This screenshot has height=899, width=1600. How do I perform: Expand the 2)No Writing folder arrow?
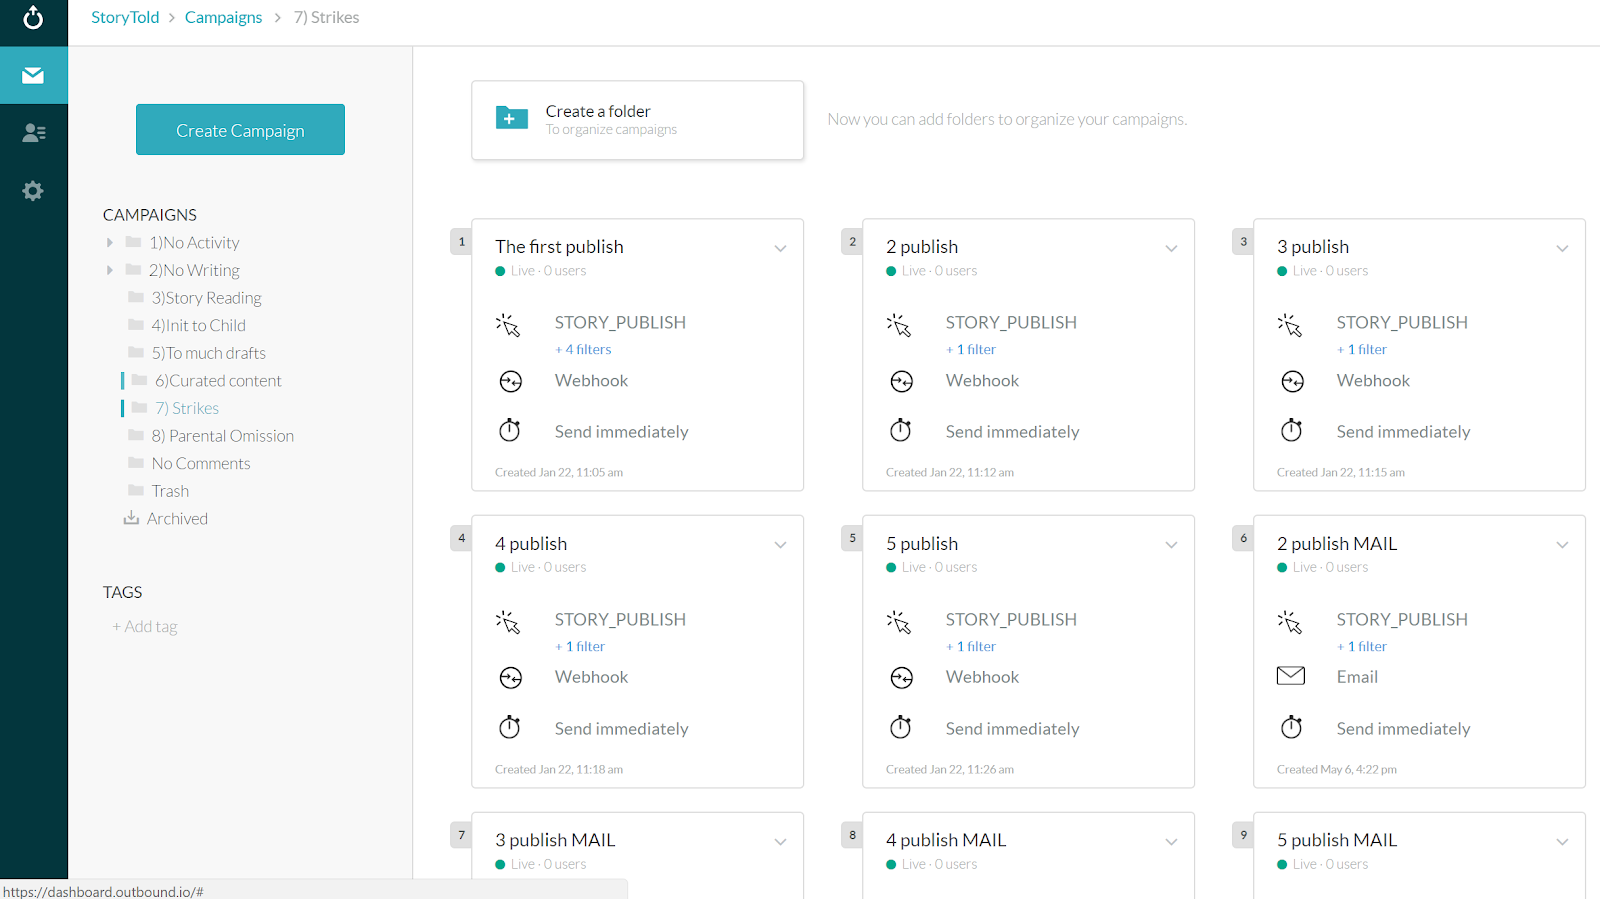(x=110, y=270)
